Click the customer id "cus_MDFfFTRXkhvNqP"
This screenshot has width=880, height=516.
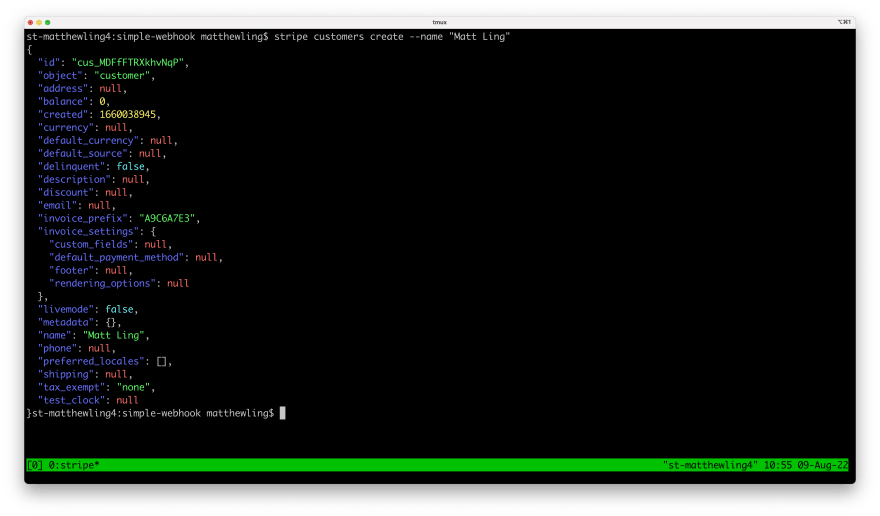pos(128,62)
